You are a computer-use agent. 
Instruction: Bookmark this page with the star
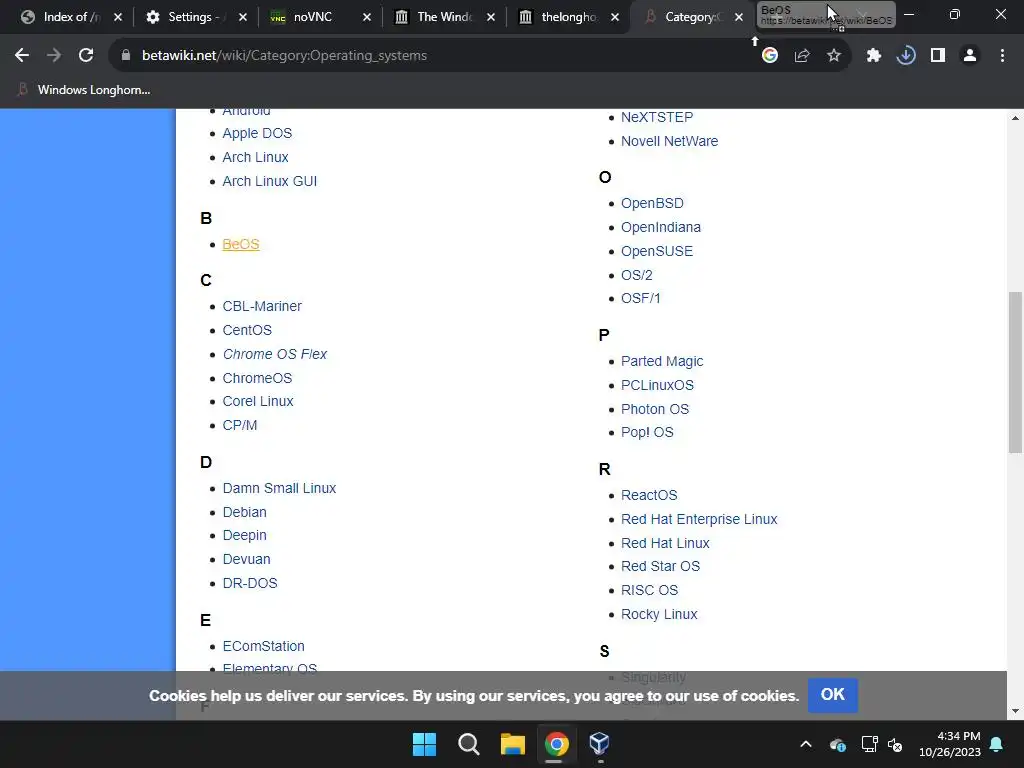pyautogui.click(x=834, y=56)
